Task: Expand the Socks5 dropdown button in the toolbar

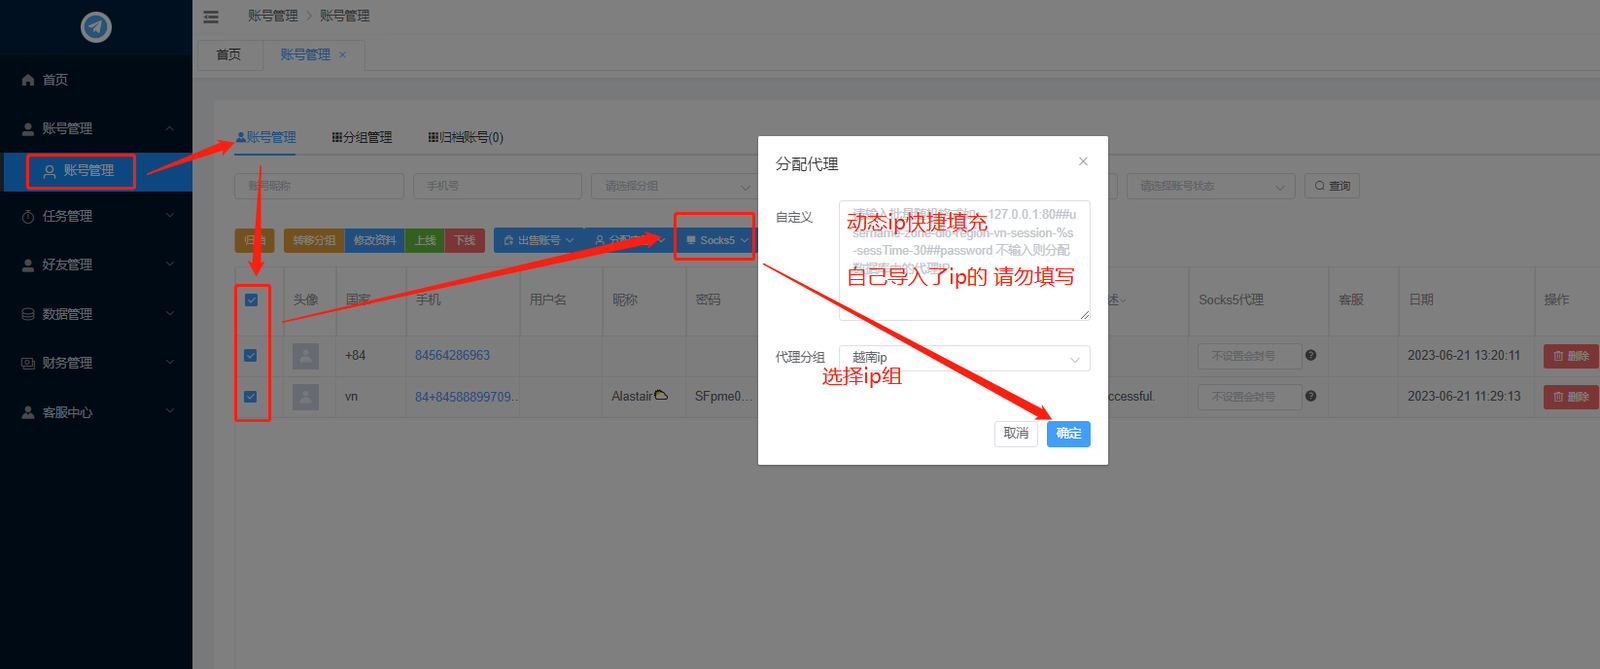Action: coord(716,240)
